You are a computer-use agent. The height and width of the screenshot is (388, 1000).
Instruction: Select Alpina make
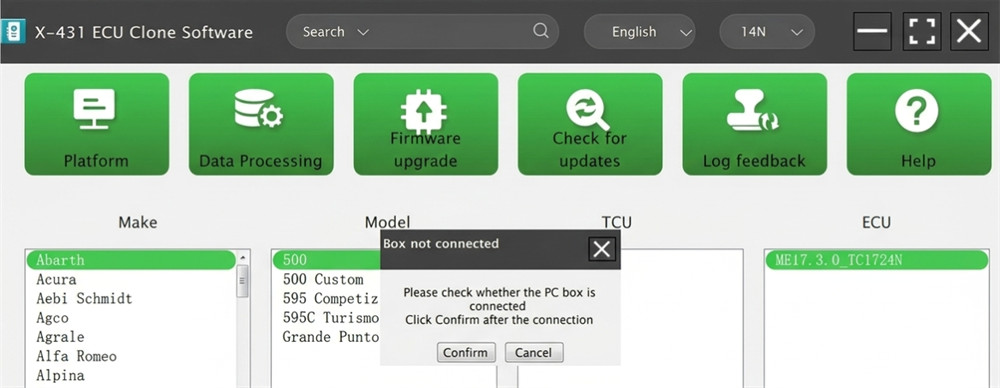point(131,375)
